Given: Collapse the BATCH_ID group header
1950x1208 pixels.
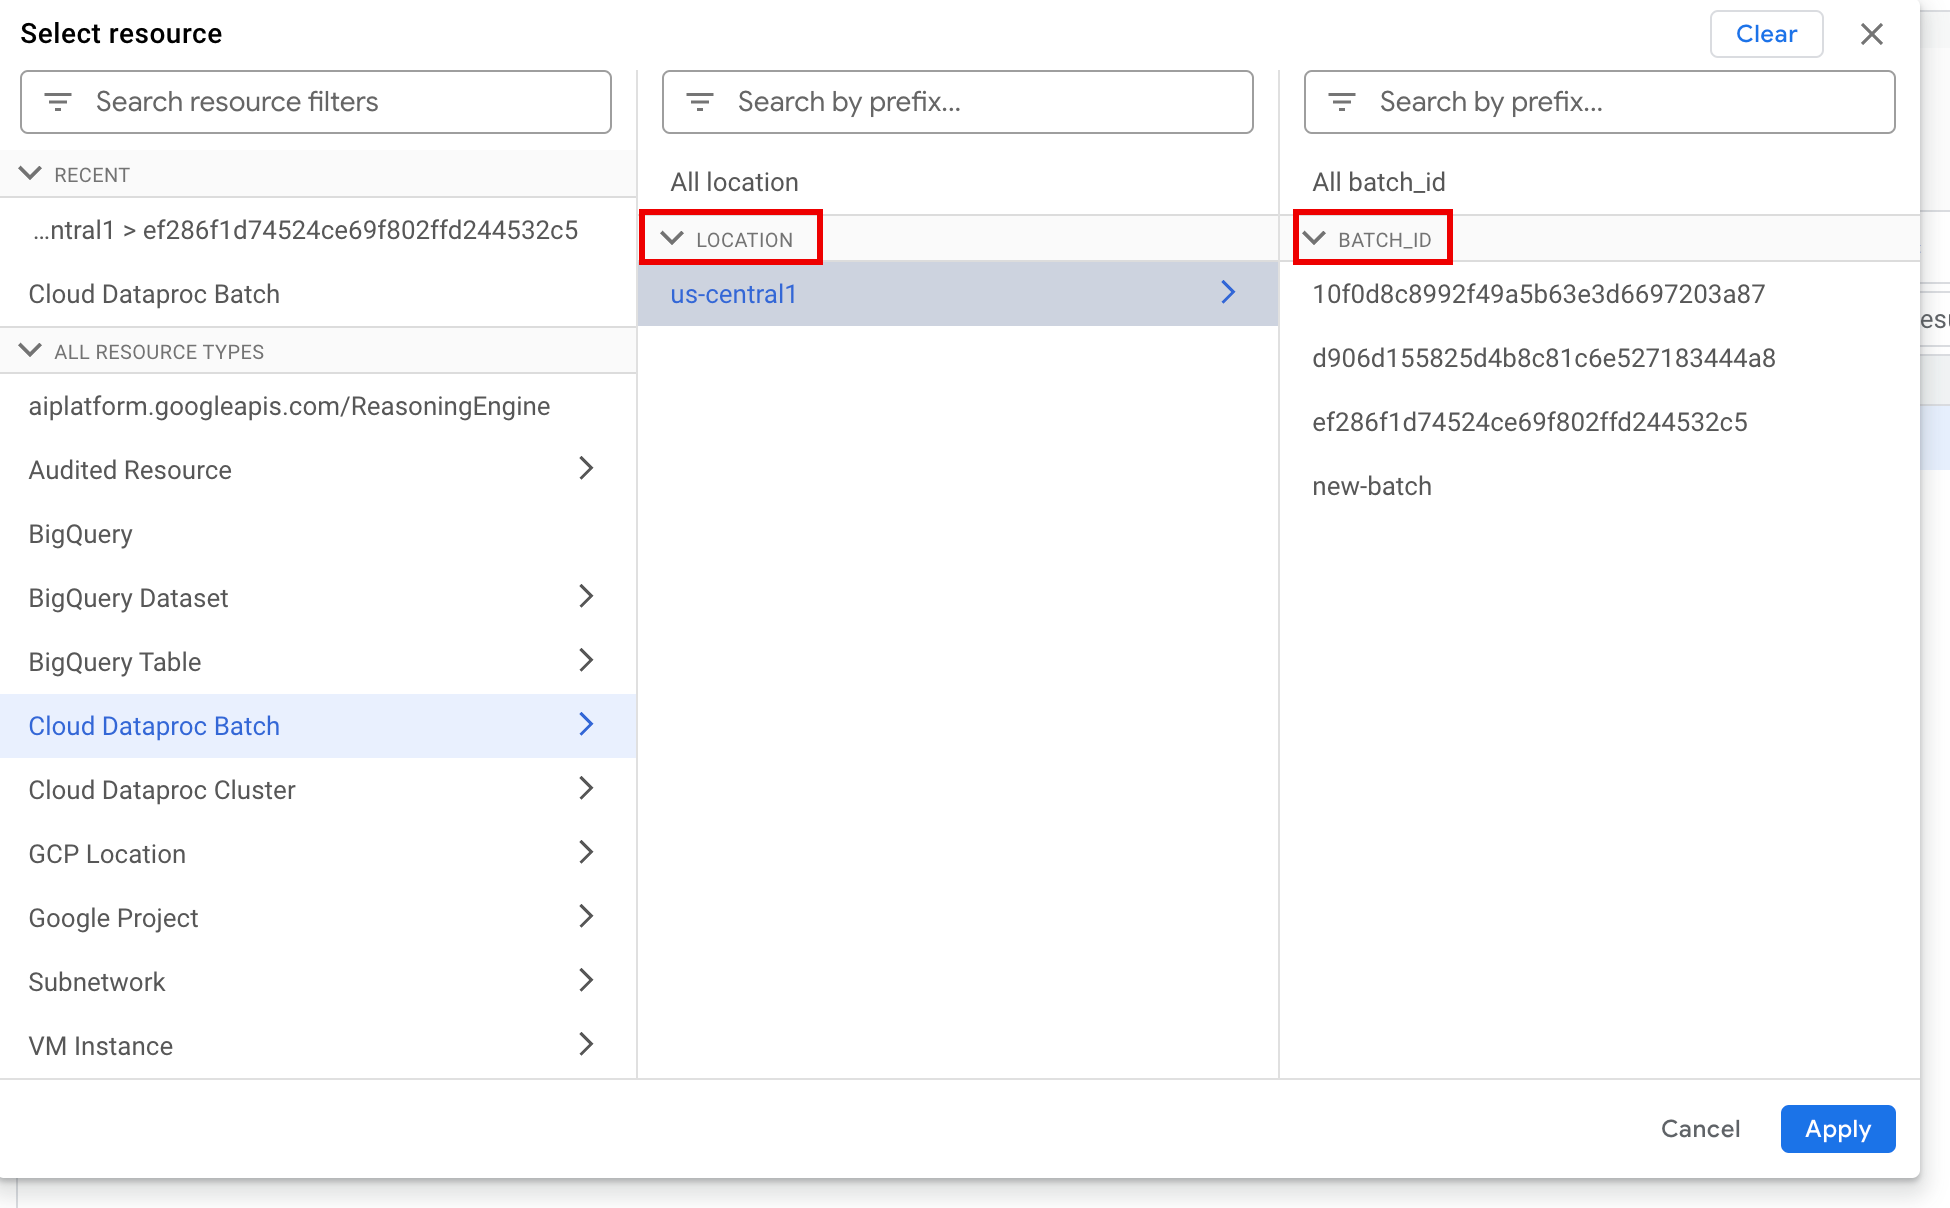Looking at the screenshot, I should pos(1315,239).
